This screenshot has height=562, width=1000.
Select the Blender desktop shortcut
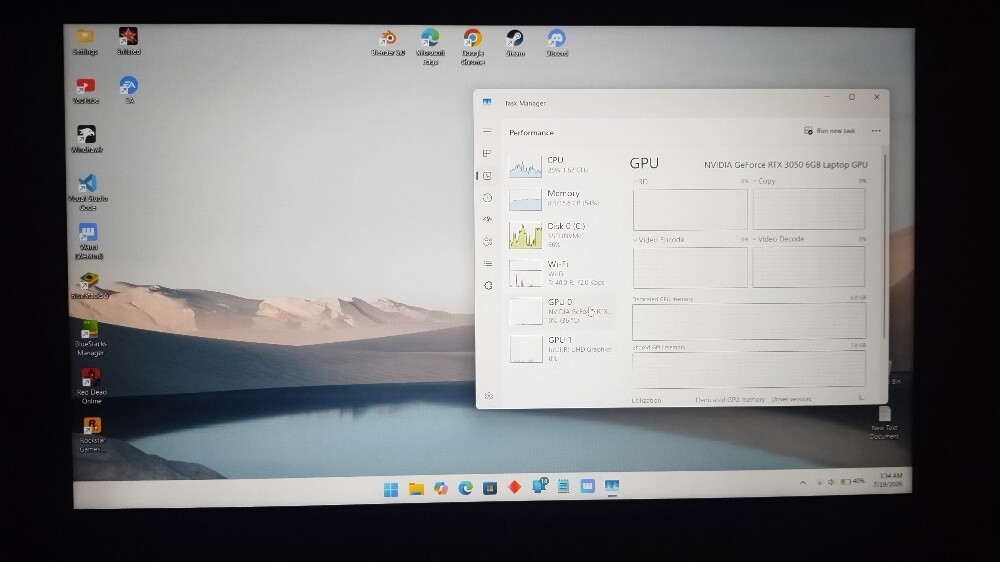coord(388,43)
